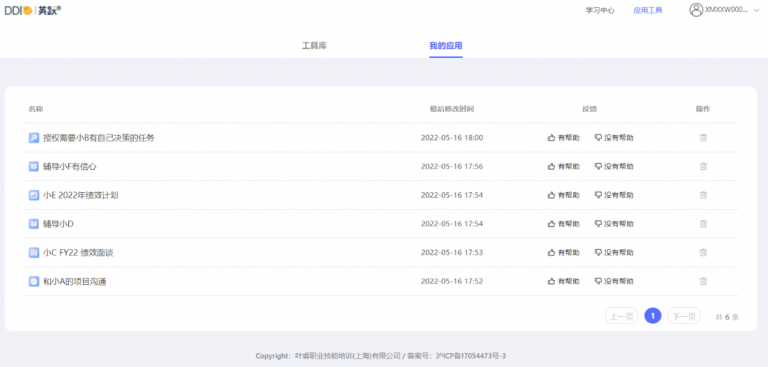768x367 pixels.
Task: Mark 小E 2022年绩效计划 as 没有帮助
Action: (614, 195)
